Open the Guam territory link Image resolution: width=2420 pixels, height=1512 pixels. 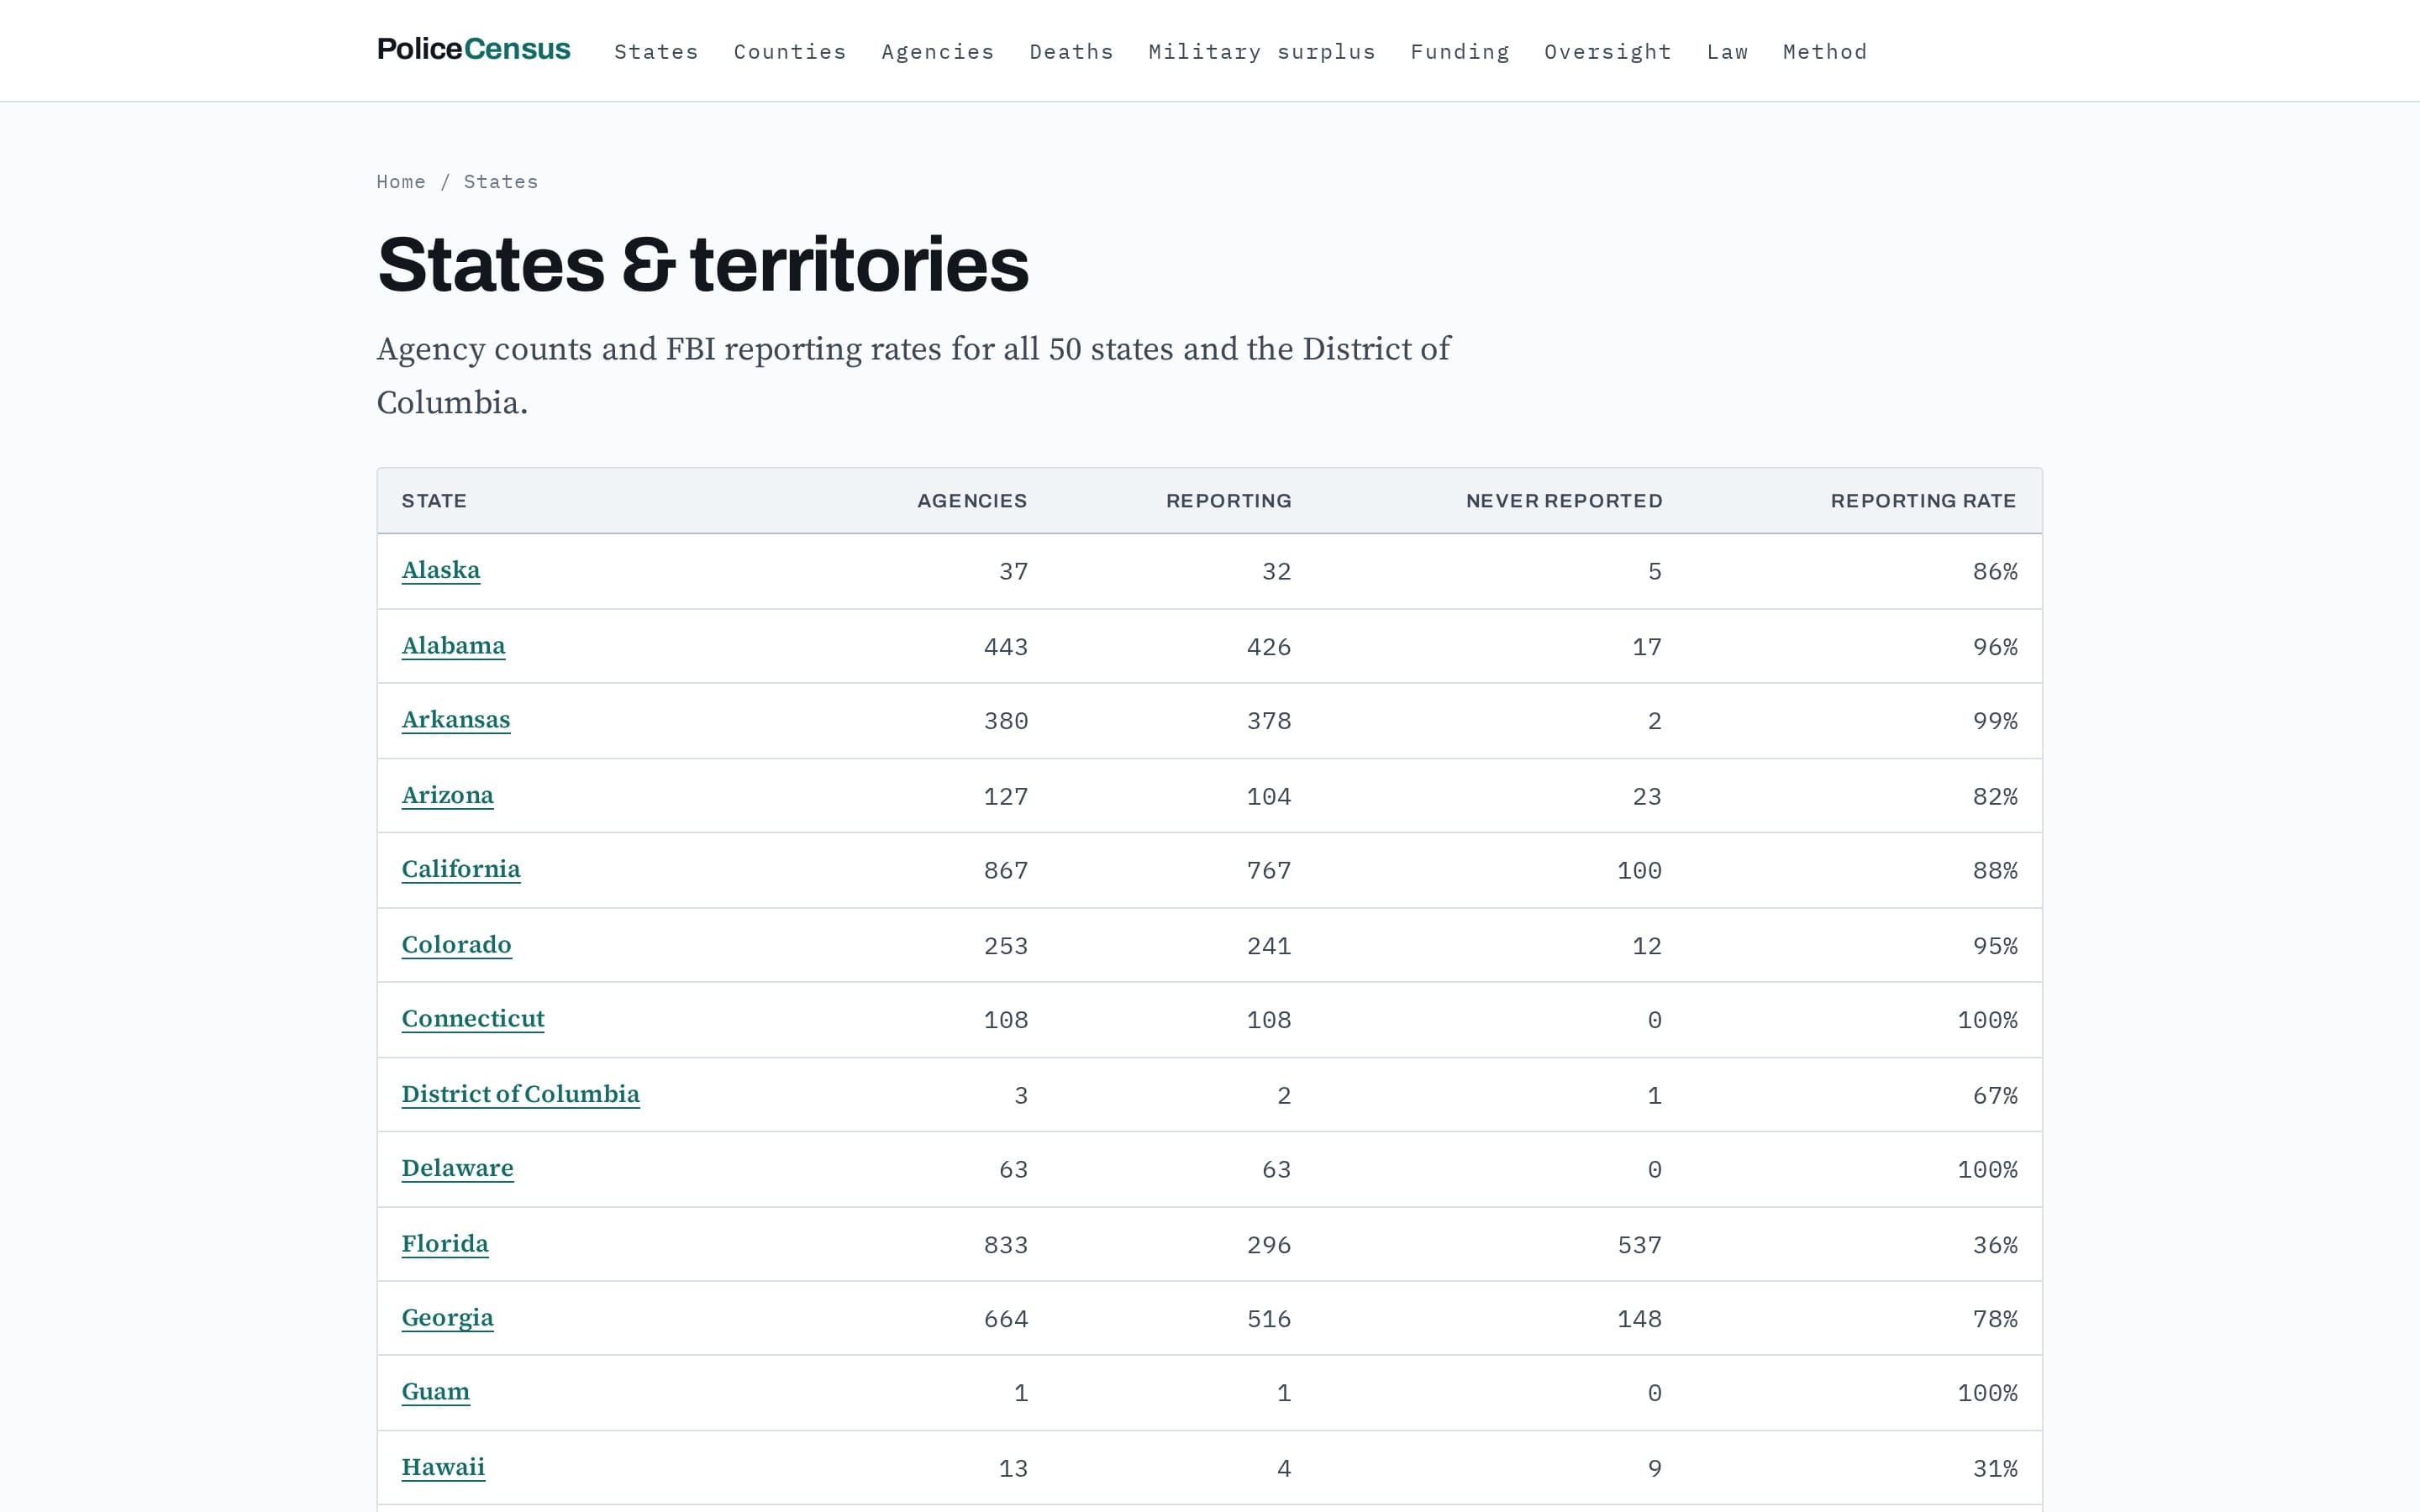click(436, 1392)
